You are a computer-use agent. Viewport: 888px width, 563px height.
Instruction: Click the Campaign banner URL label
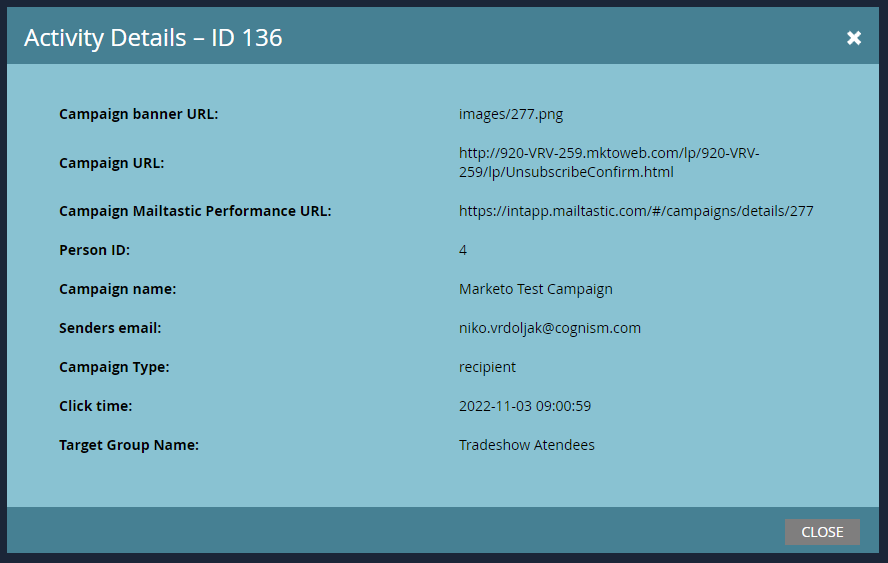[138, 114]
